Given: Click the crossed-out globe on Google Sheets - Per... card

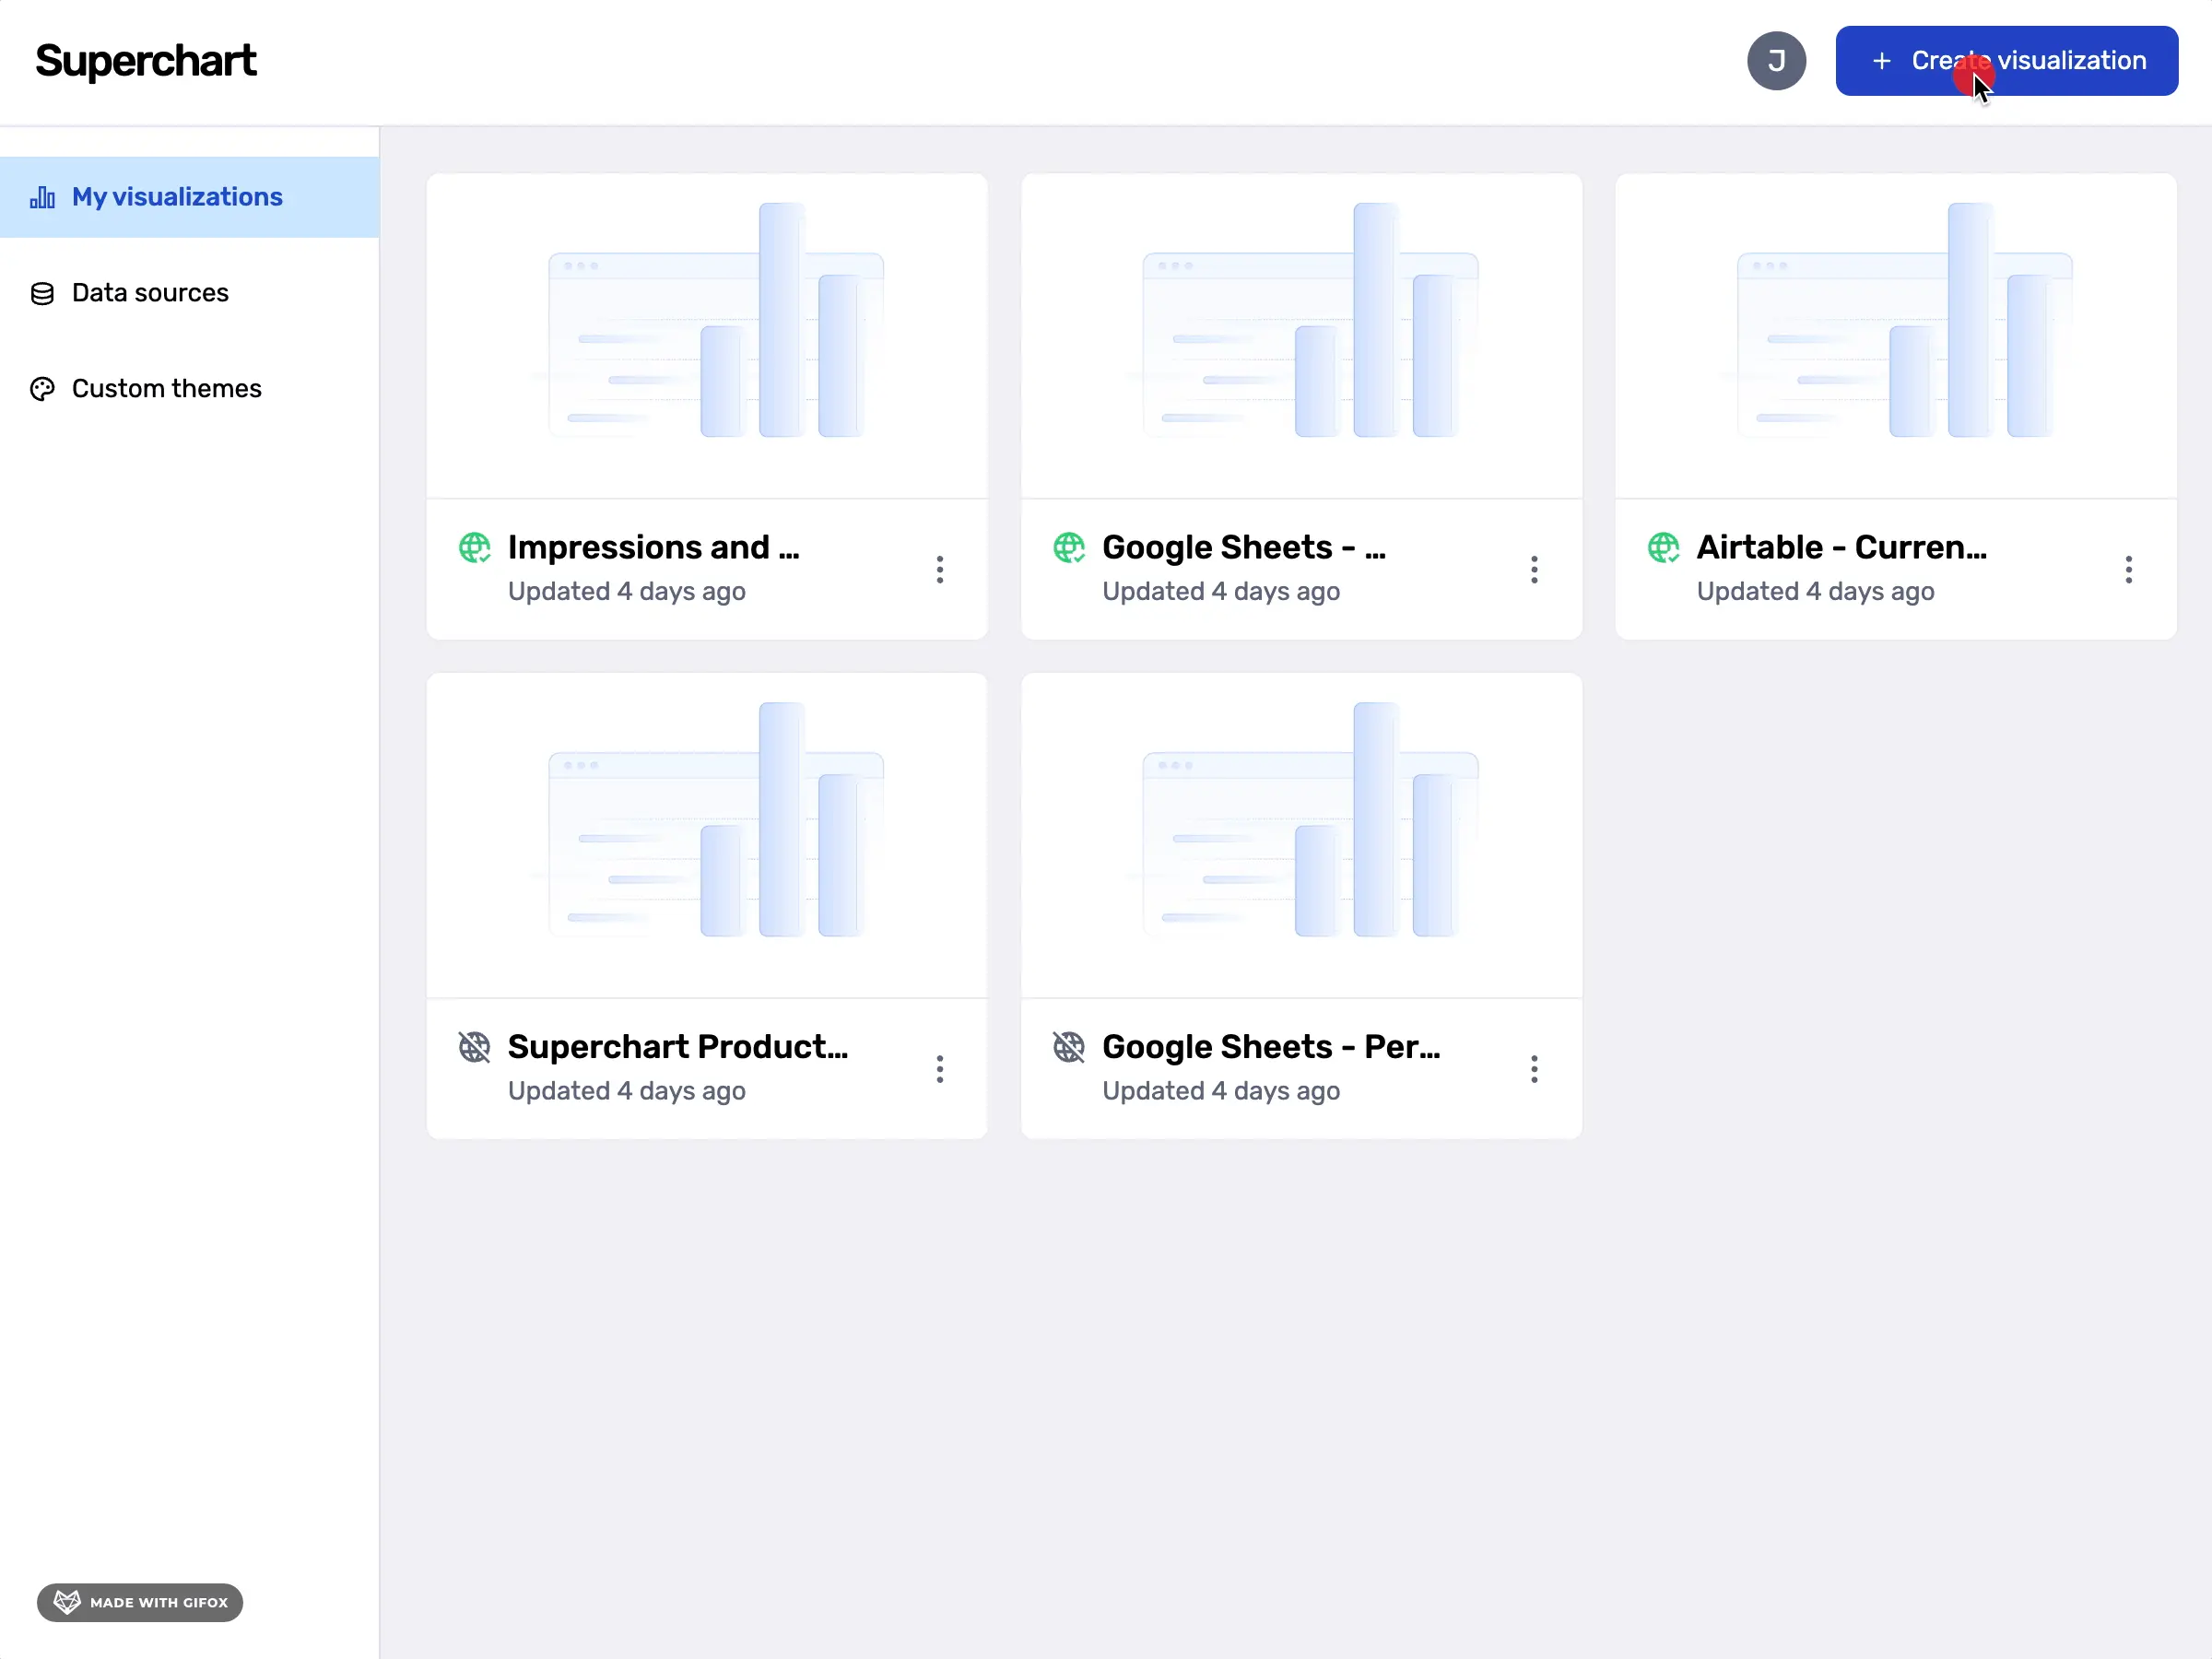Looking at the screenshot, I should [x=1069, y=1047].
